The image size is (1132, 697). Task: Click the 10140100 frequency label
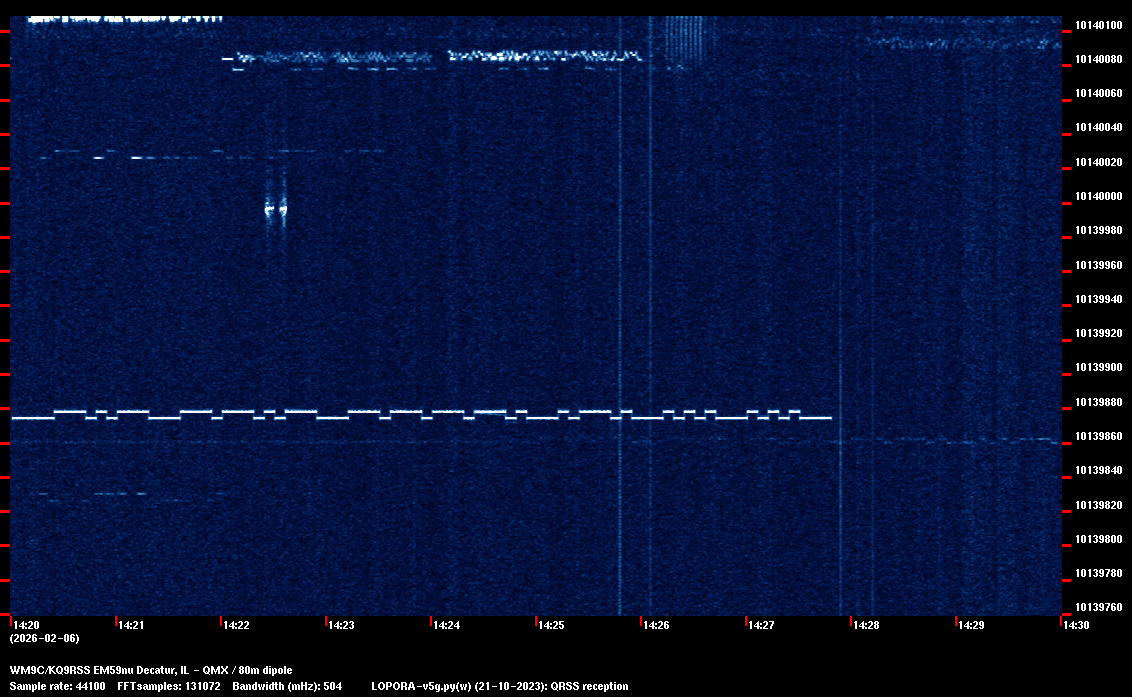[x=1098, y=25]
